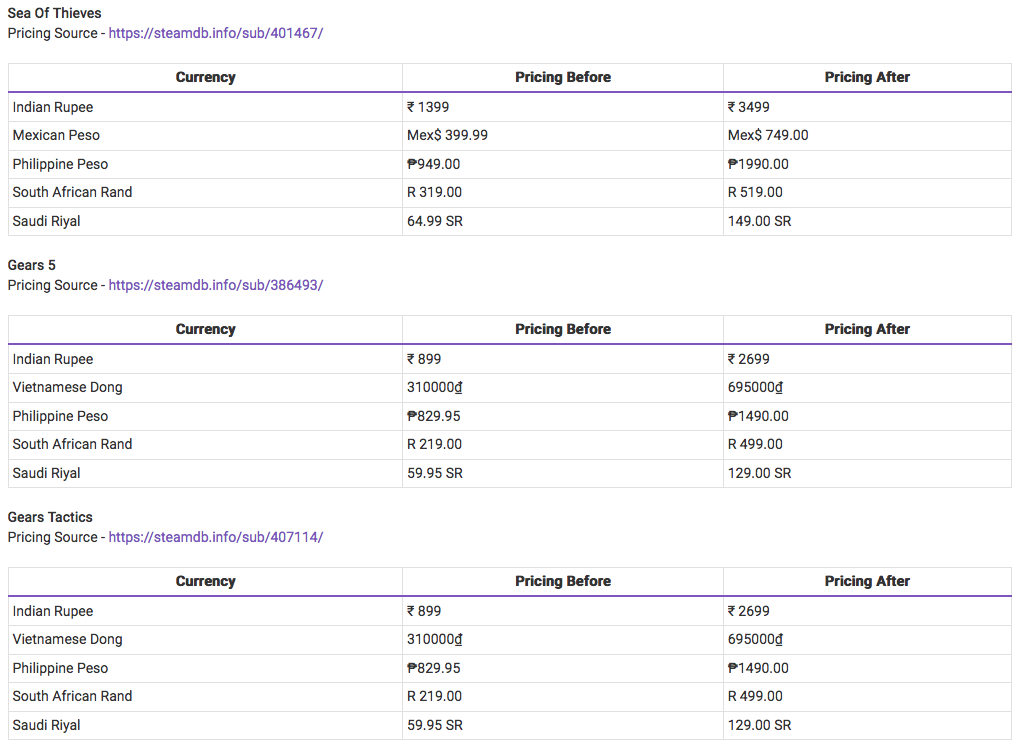Screen dimensions: 1024x754
Task: Click South African Rand in Gears Tactics table
Action: [x=72, y=696]
